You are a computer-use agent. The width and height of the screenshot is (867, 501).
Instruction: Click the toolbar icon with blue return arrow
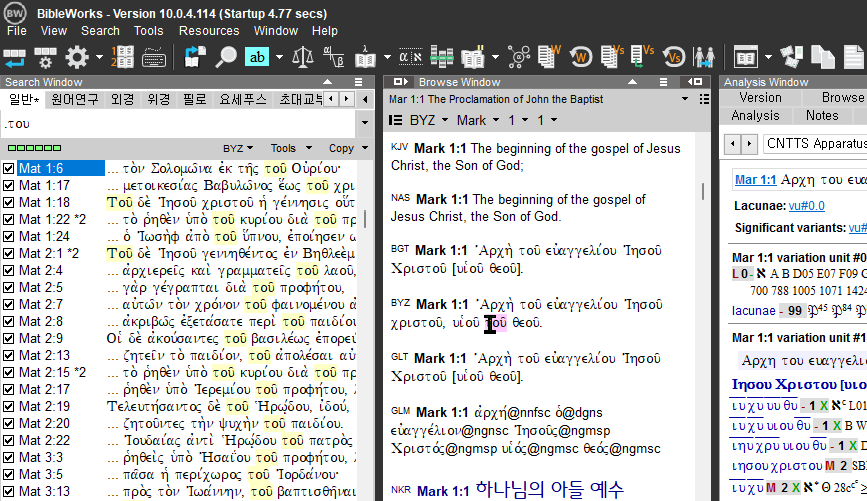14,57
